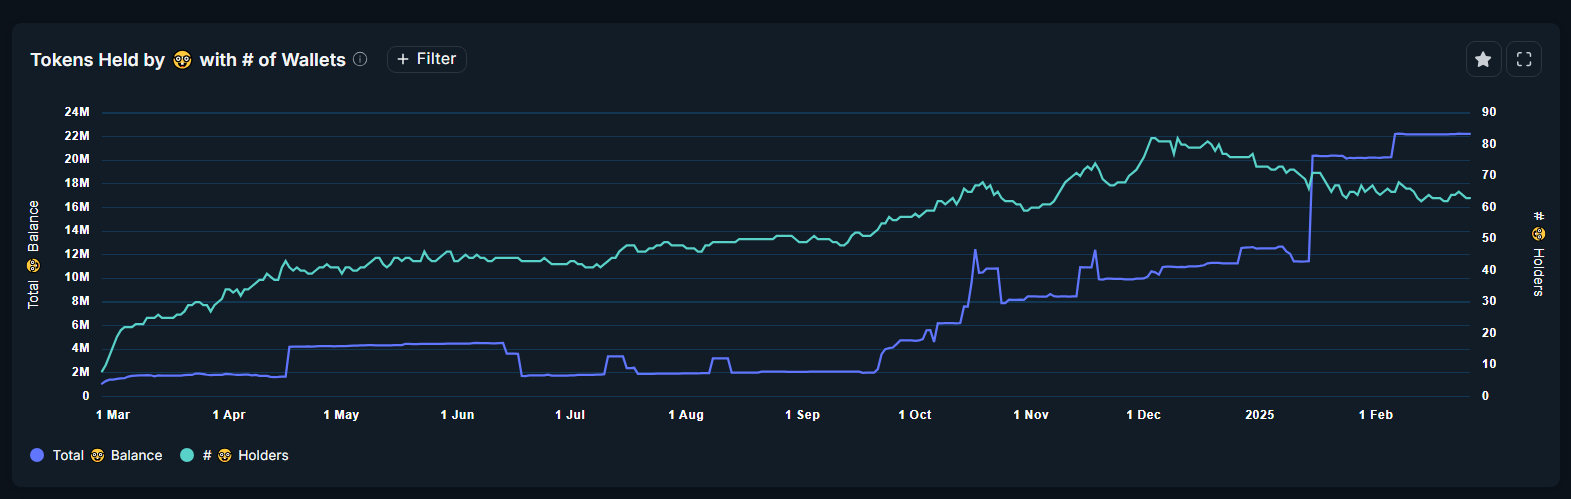
Task: Click the '18M' left axis value
Action: click(77, 183)
